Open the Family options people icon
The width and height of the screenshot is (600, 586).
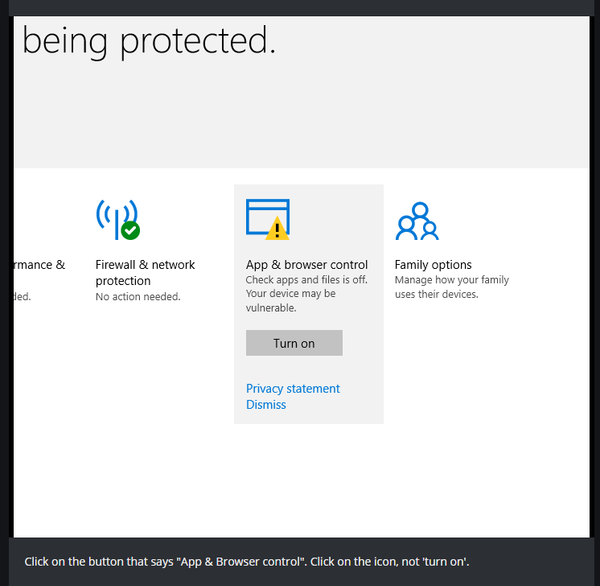click(417, 222)
